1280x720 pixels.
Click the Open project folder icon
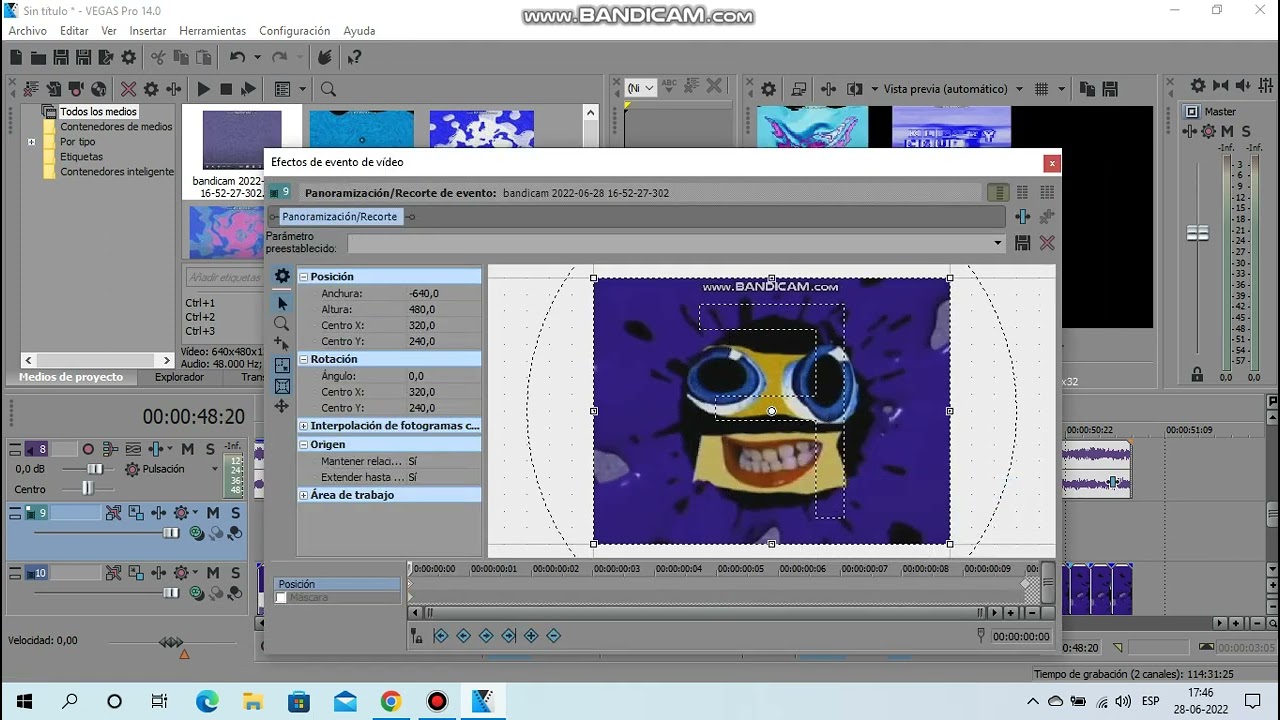coord(39,58)
